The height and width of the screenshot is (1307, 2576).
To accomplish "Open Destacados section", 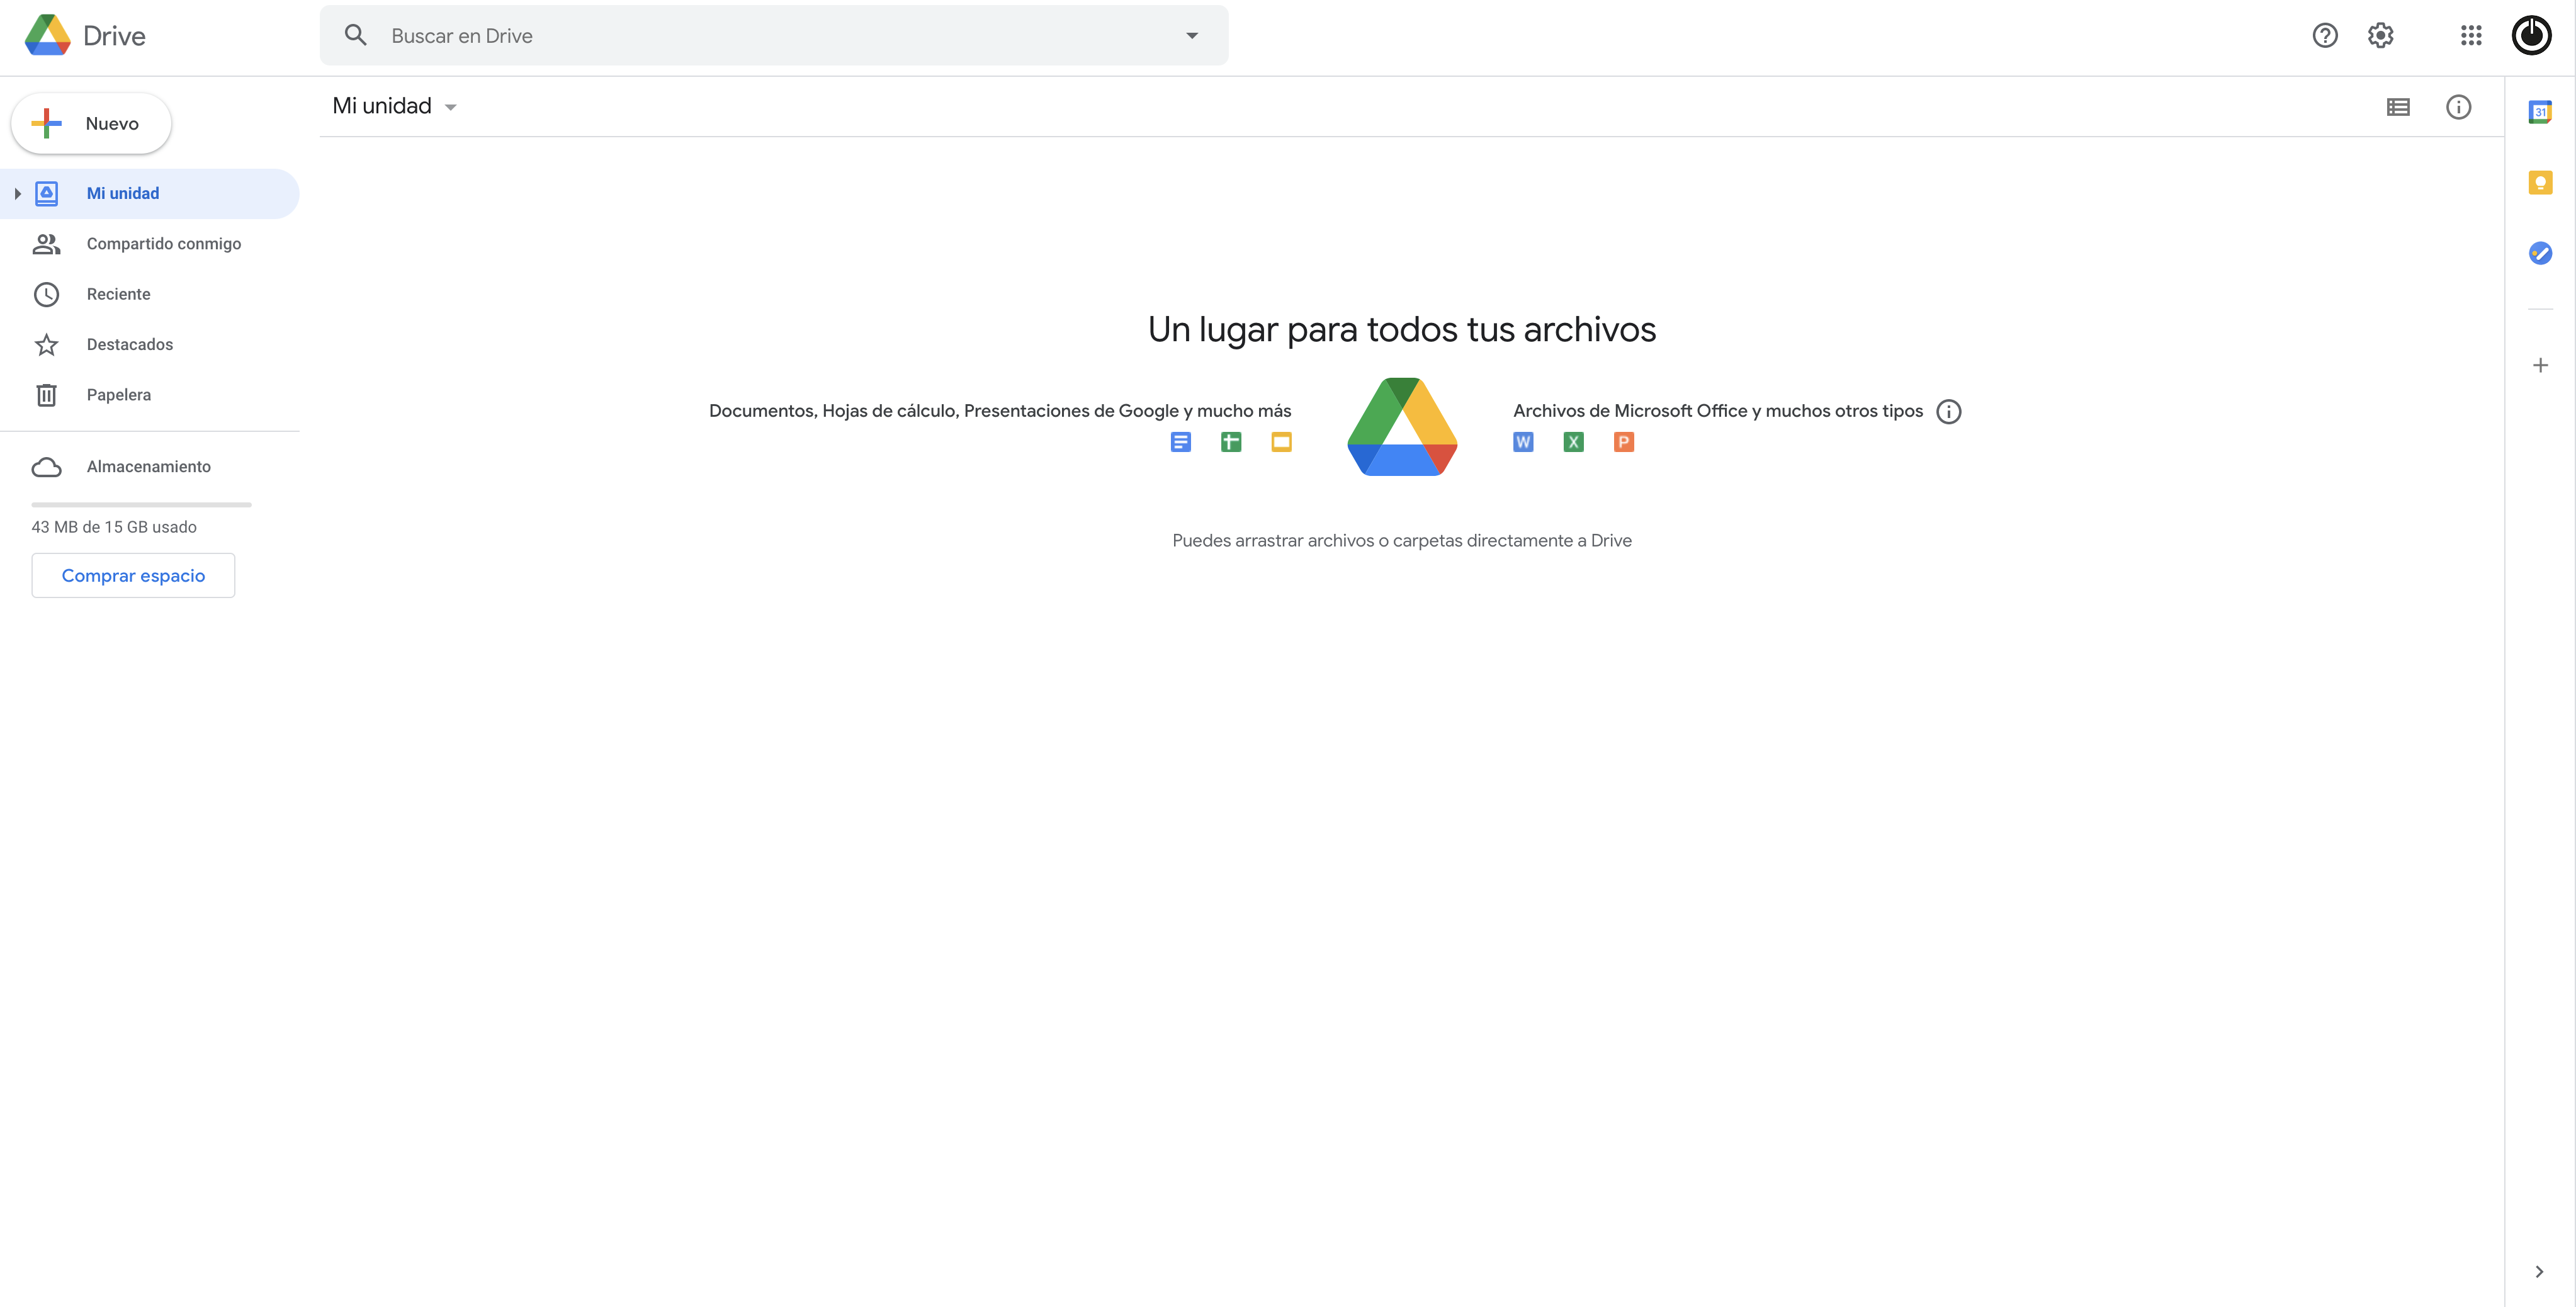I will (x=150, y=344).
